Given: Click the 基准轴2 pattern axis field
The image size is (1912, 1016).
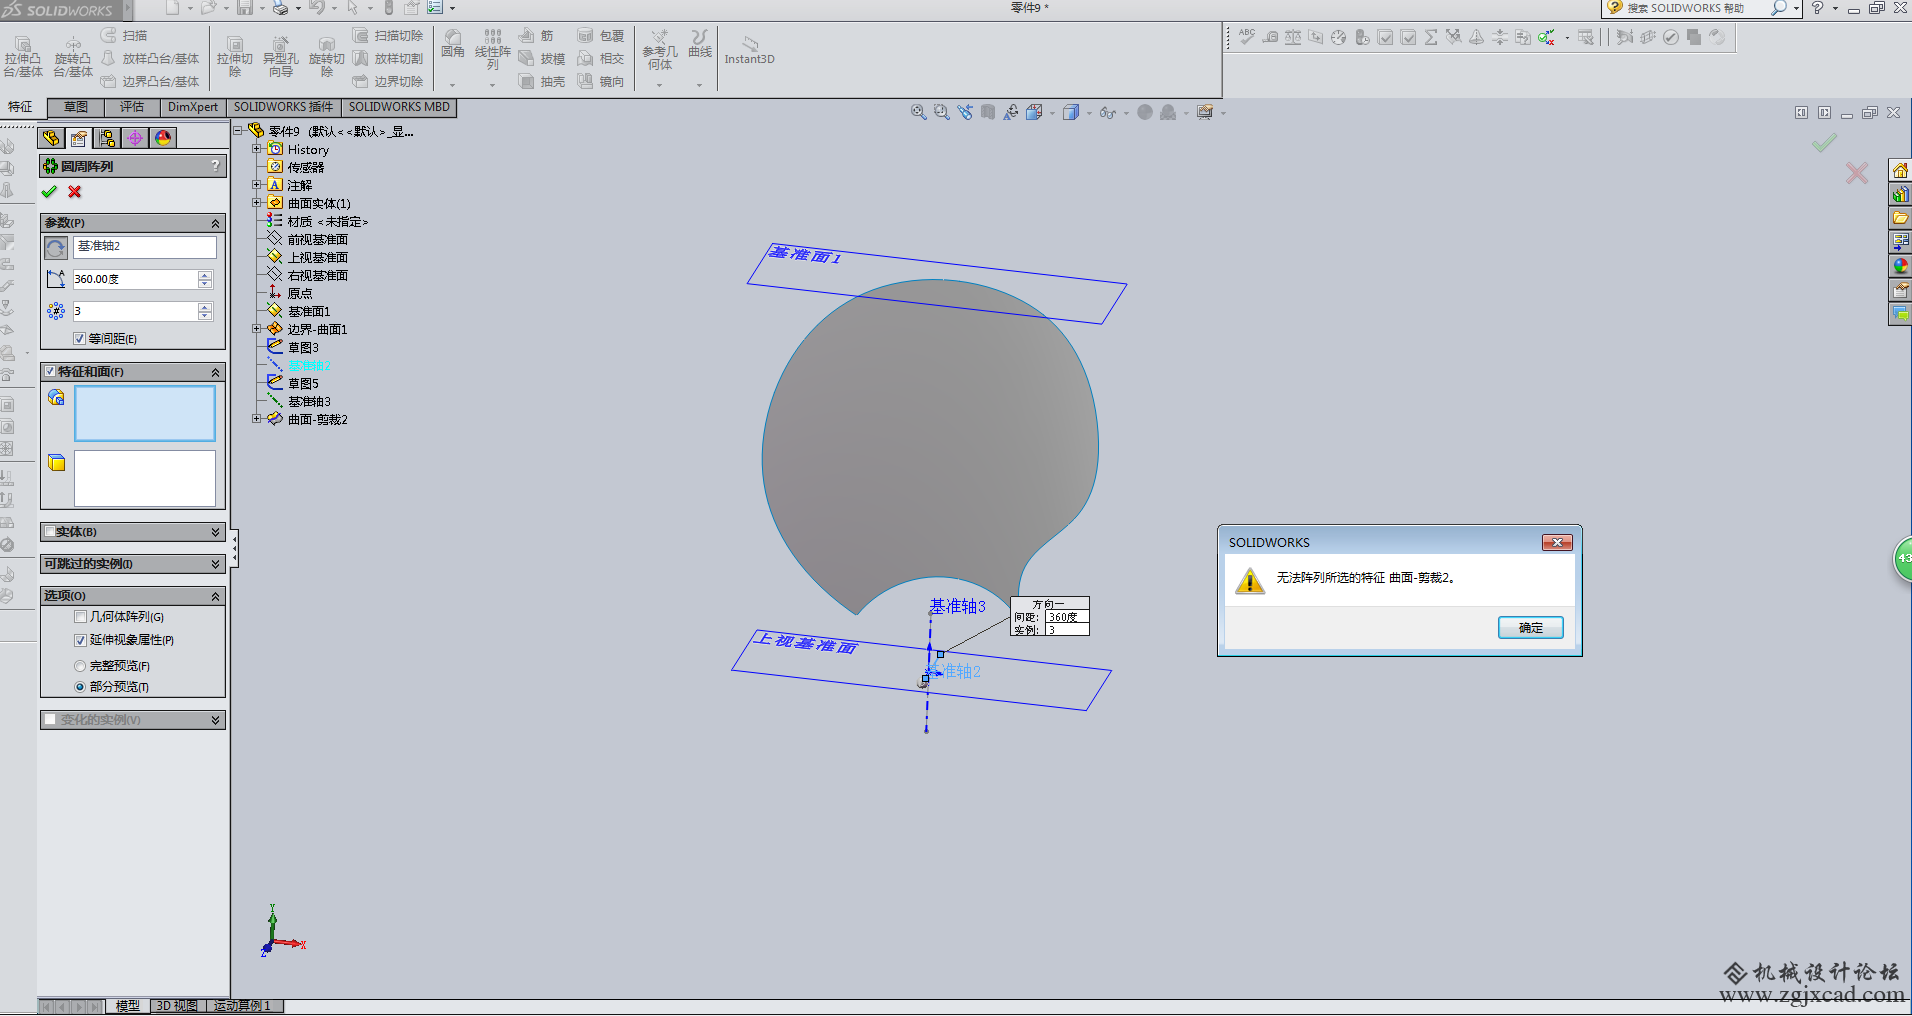Looking at the screenshot, I should (x=145, y=247).
